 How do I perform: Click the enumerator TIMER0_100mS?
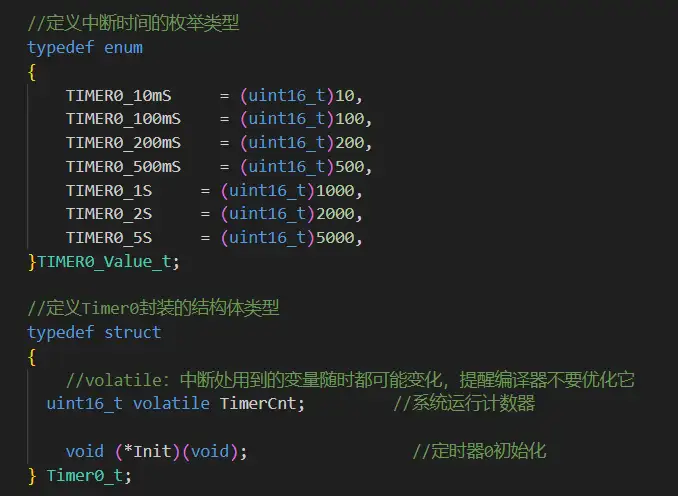123,119
